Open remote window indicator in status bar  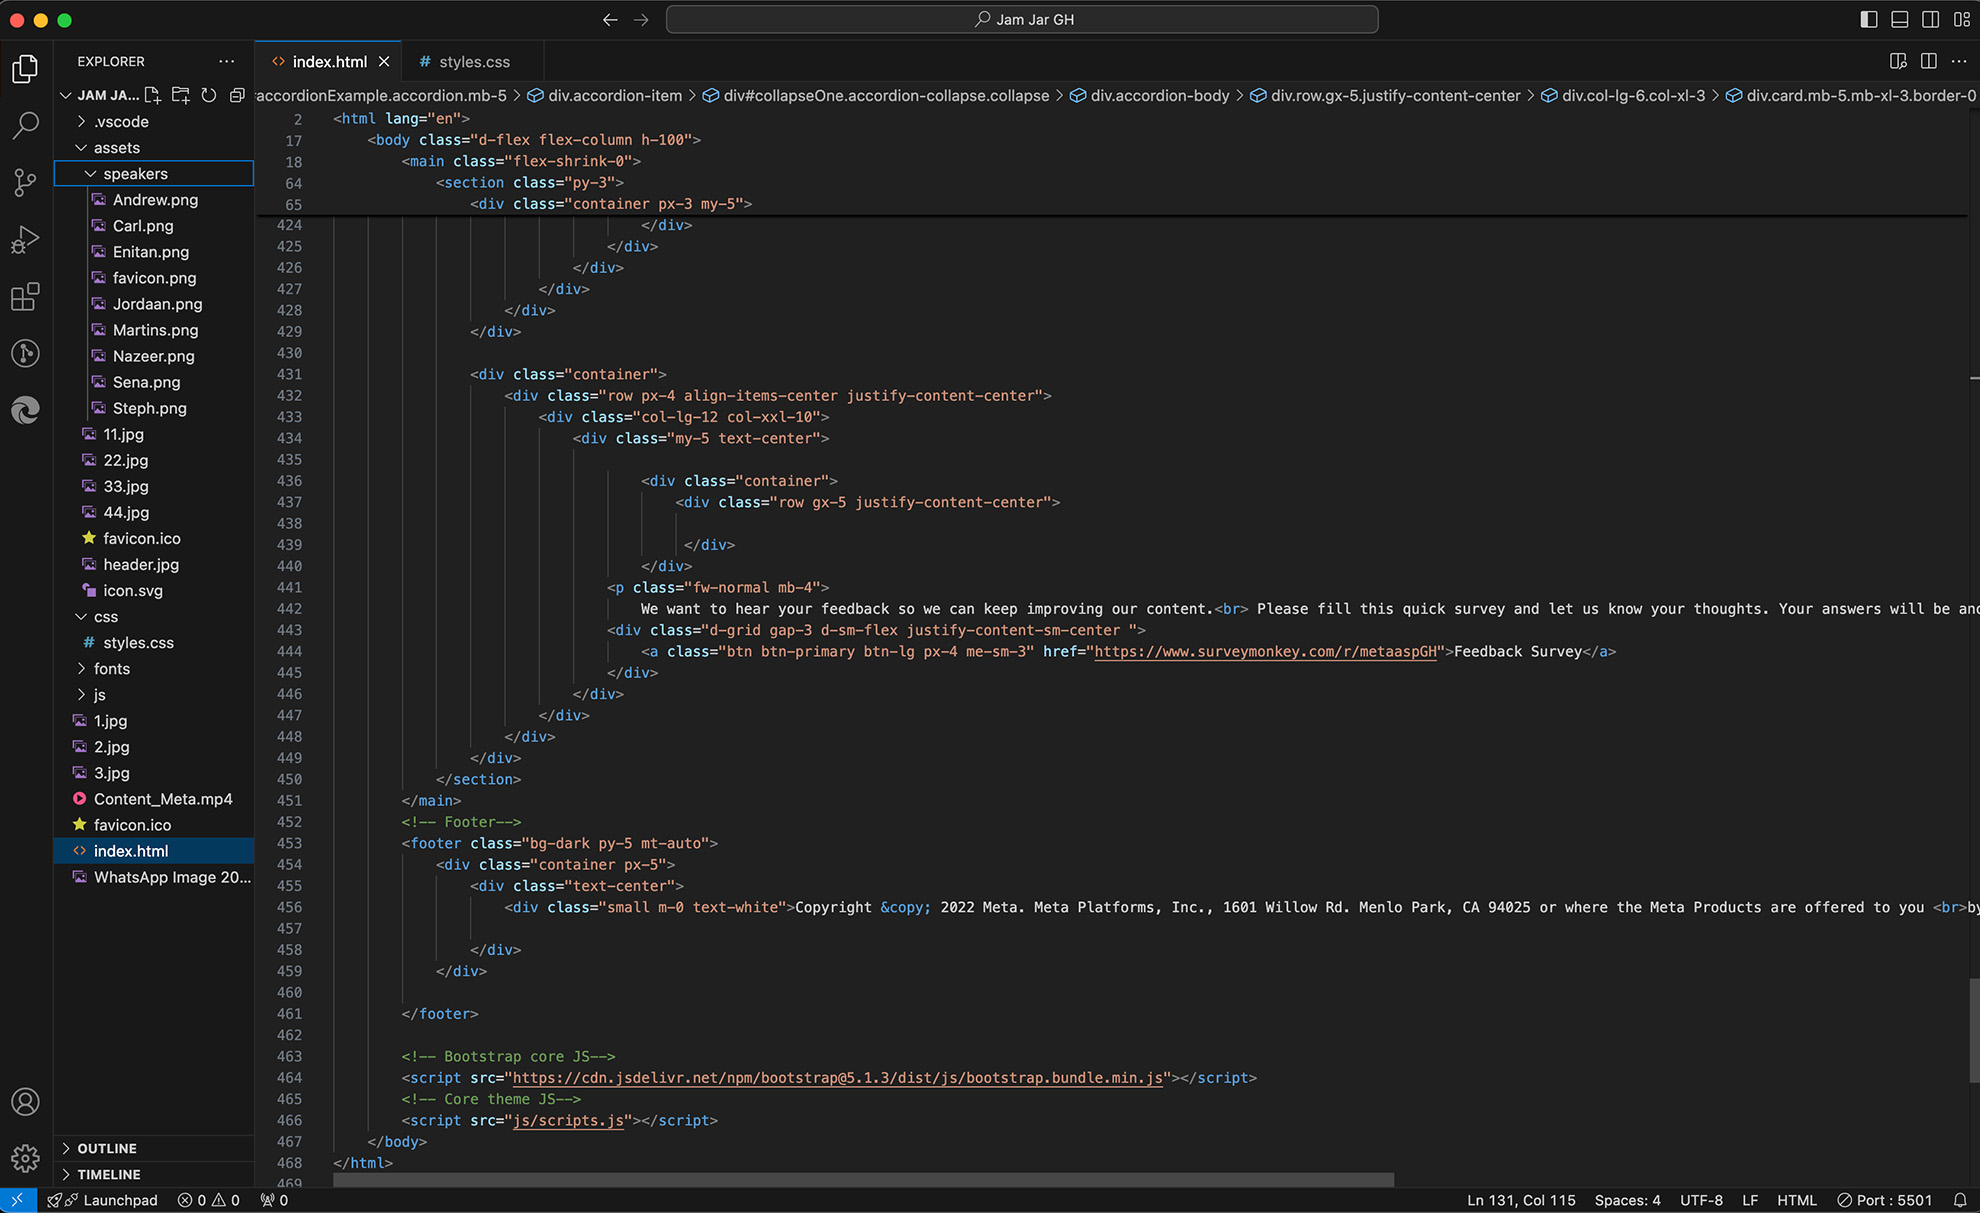click(x=17, y=1200)
